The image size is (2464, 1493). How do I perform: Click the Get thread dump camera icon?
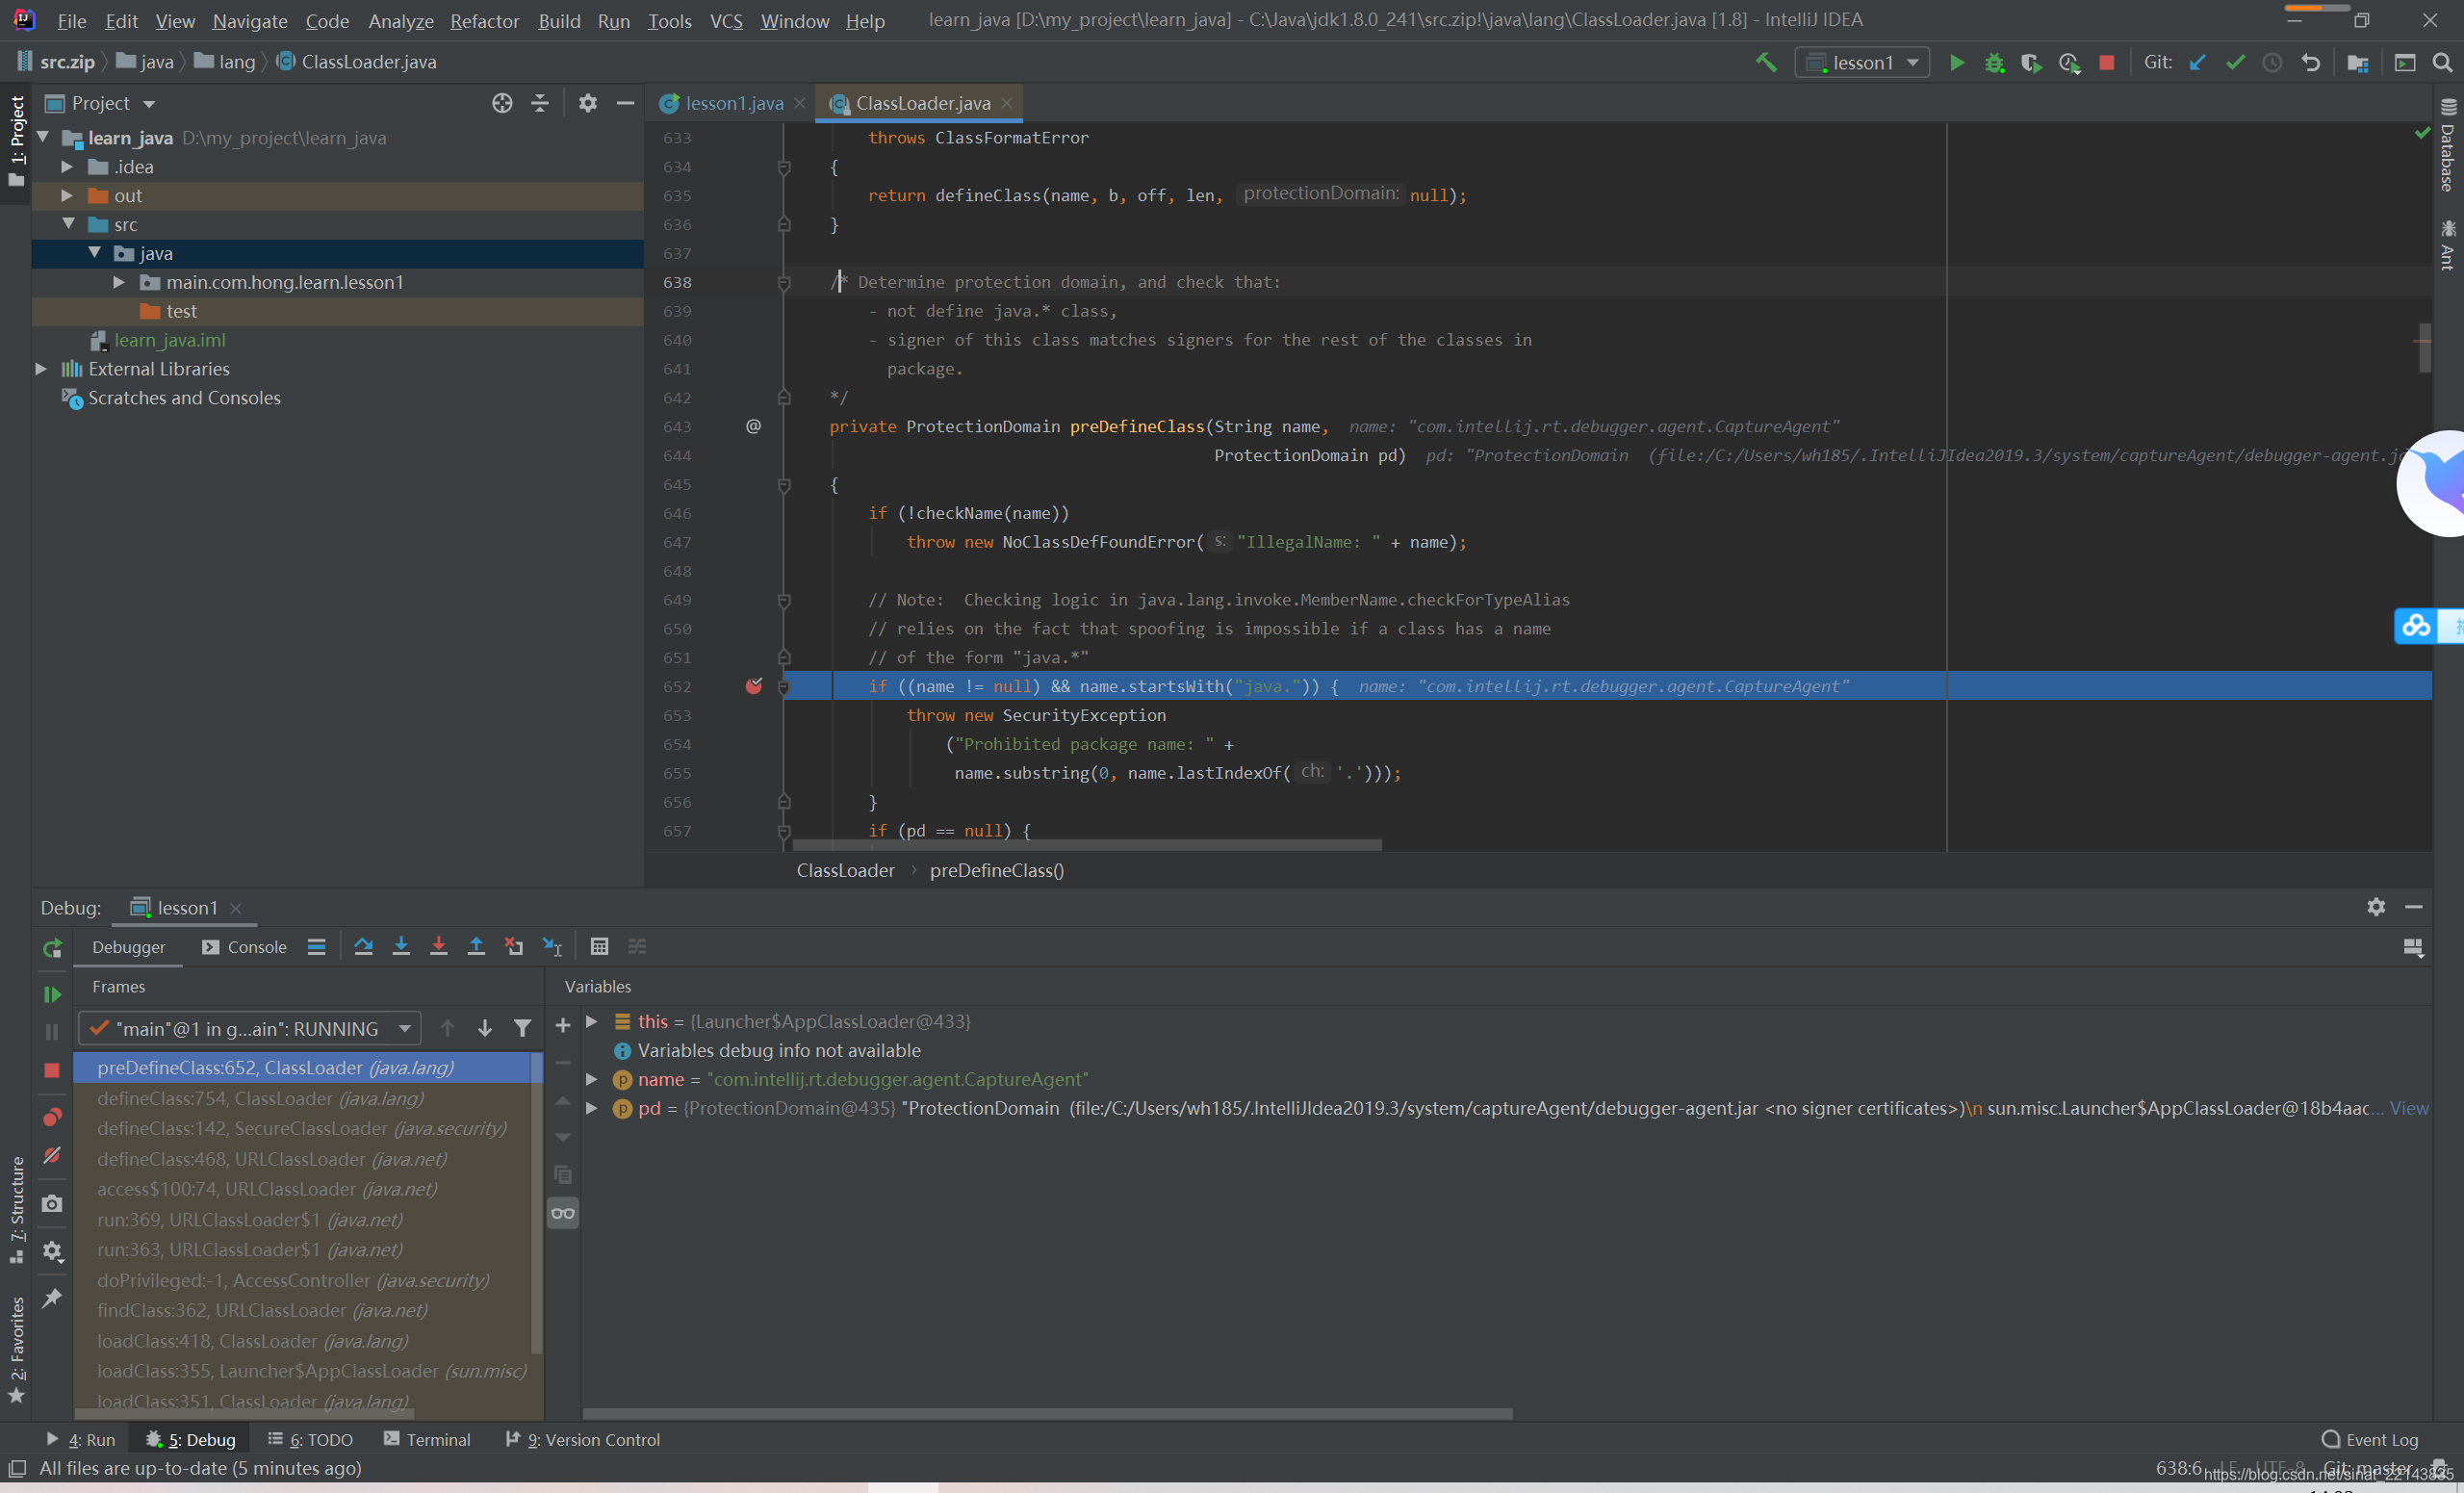[52, 1203]
